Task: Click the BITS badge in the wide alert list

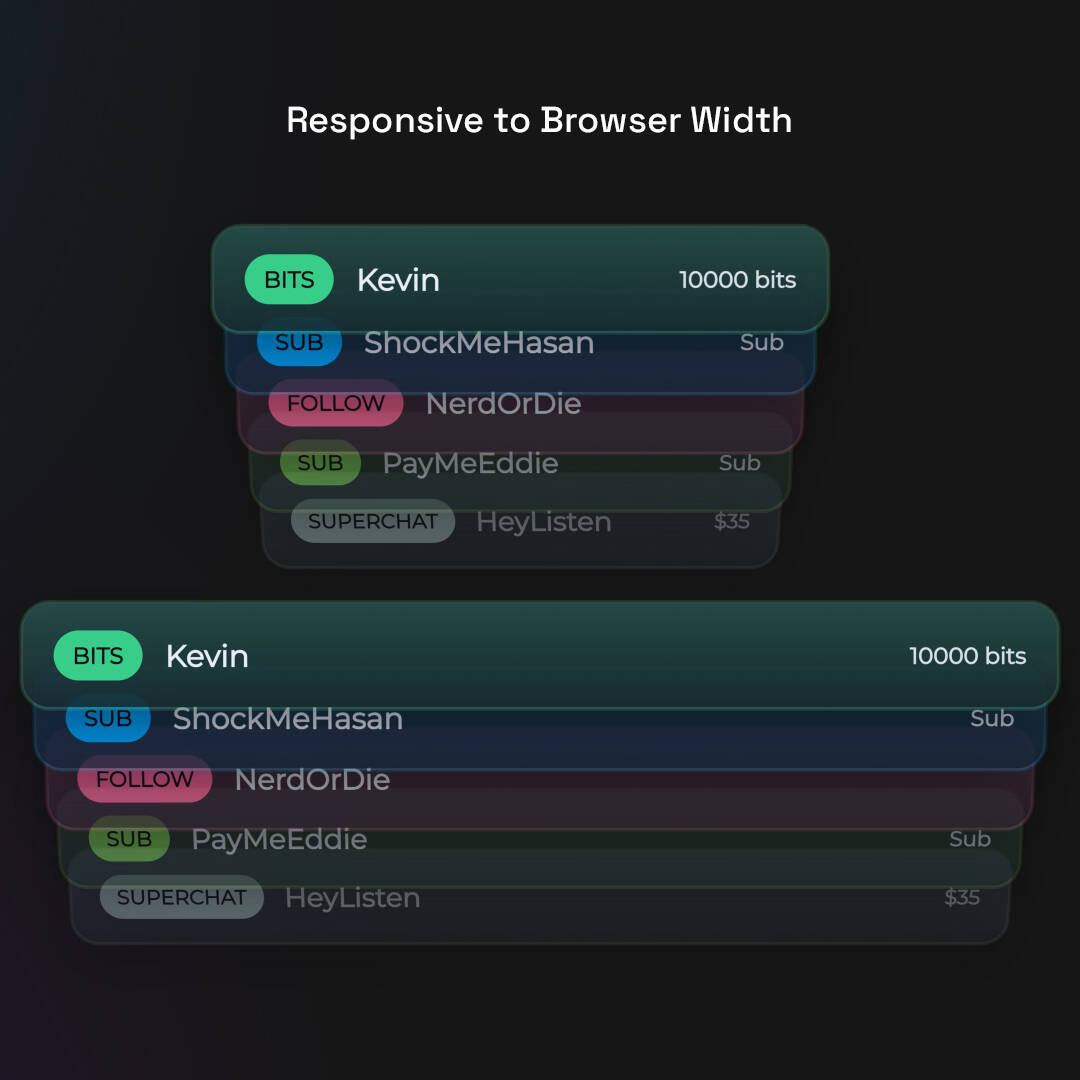Action: pyautogui.click(x=97, y=656)
